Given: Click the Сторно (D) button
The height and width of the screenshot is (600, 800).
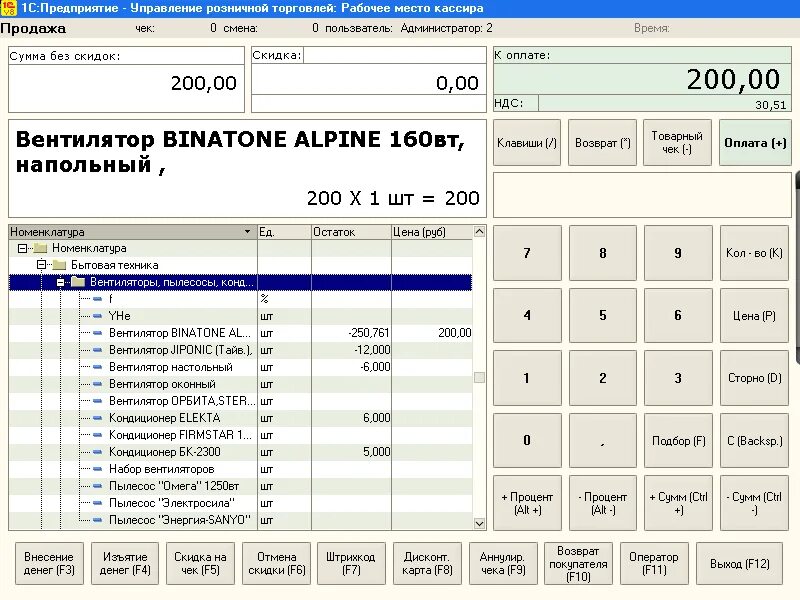Looking at the screenshot, I should [x=755, y=378].
